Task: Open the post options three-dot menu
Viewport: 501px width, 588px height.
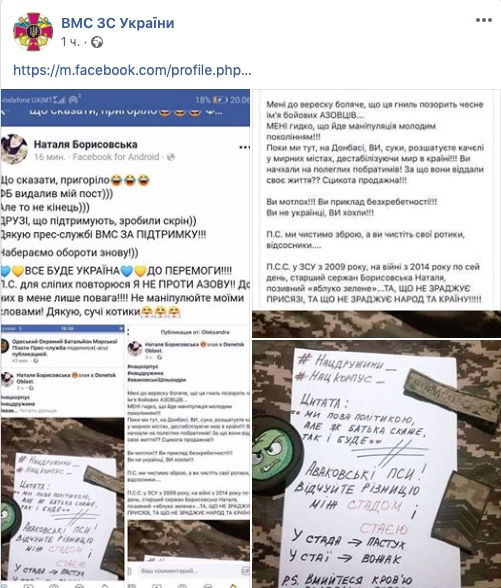Action: (x=484, y=20)
